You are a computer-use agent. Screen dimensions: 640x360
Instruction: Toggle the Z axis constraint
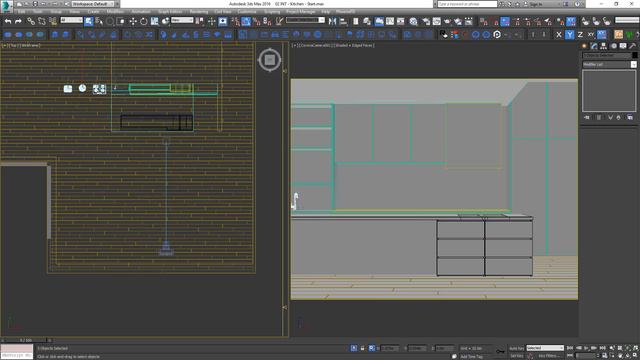(x=580, y=35)
